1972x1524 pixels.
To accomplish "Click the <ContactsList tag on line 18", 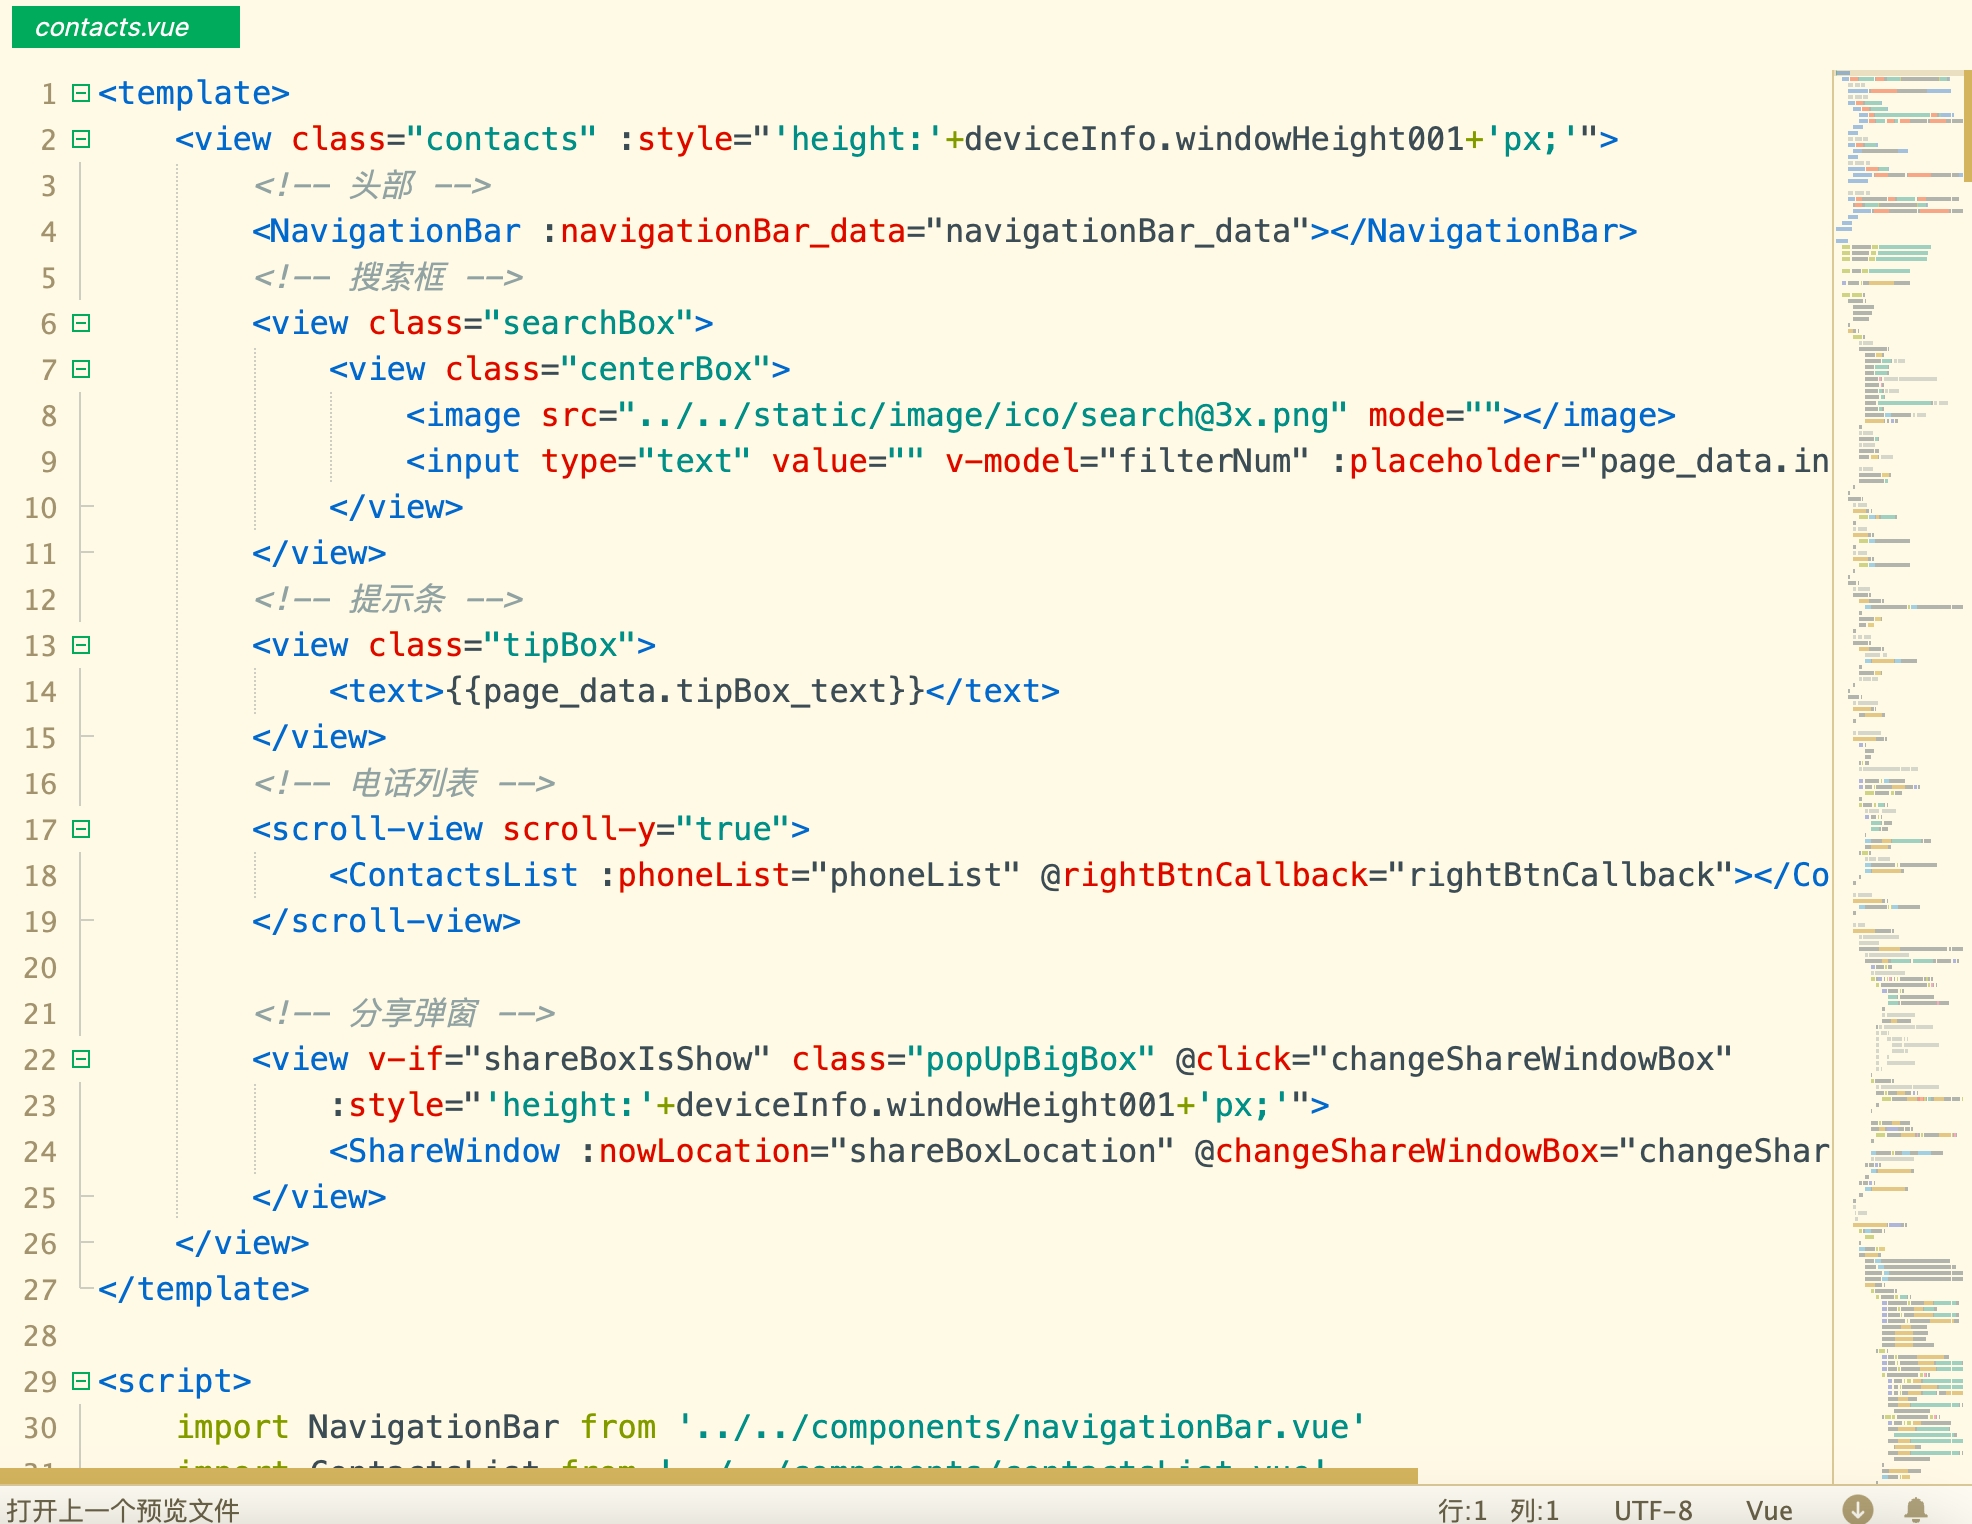I will tap(454, 875).
